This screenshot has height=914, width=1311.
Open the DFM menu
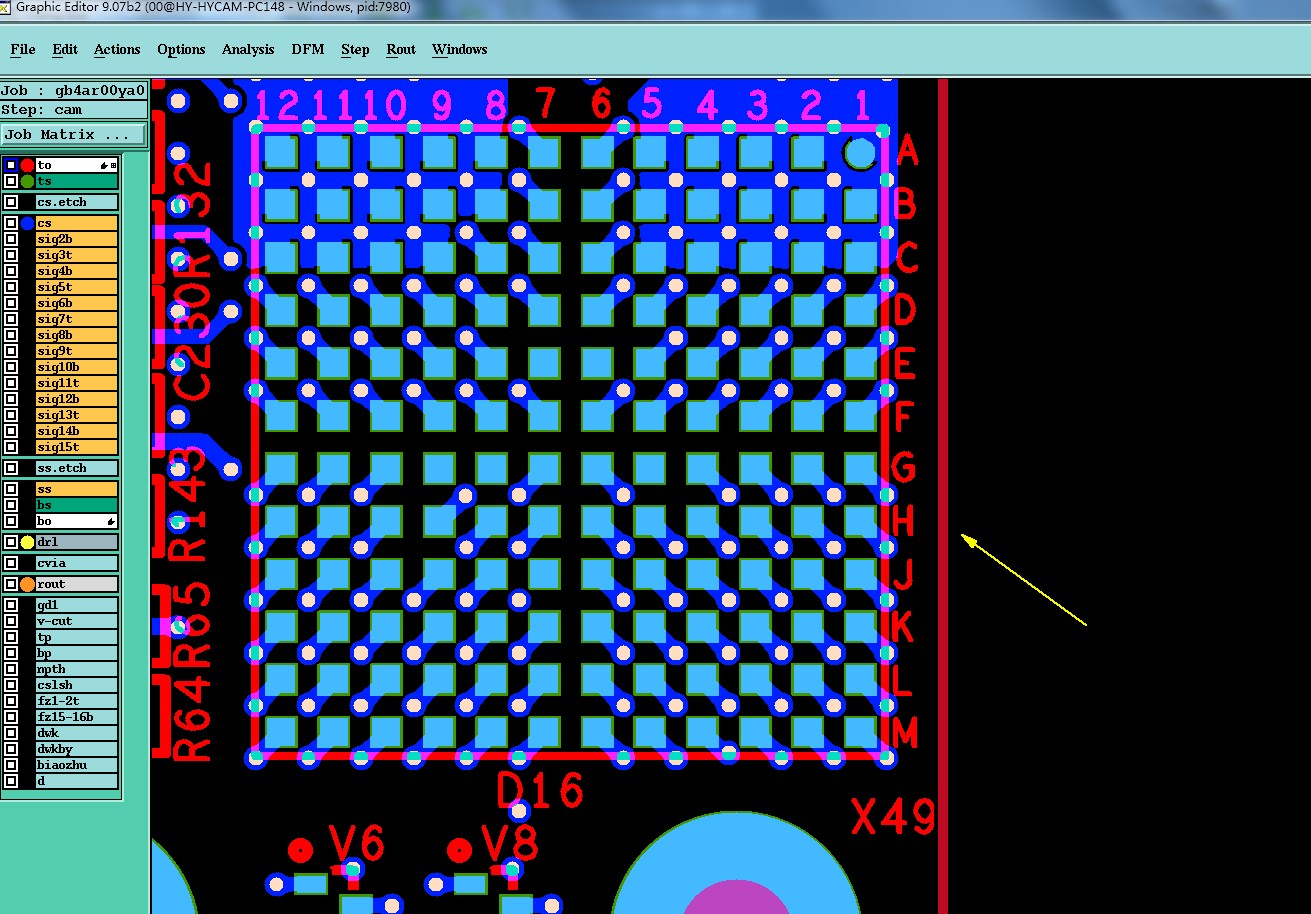point(308,49)
